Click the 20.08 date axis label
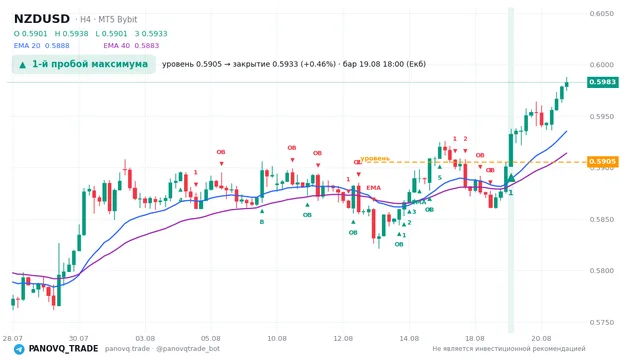Viewport: 640px width, 360px height. point(541,338)
